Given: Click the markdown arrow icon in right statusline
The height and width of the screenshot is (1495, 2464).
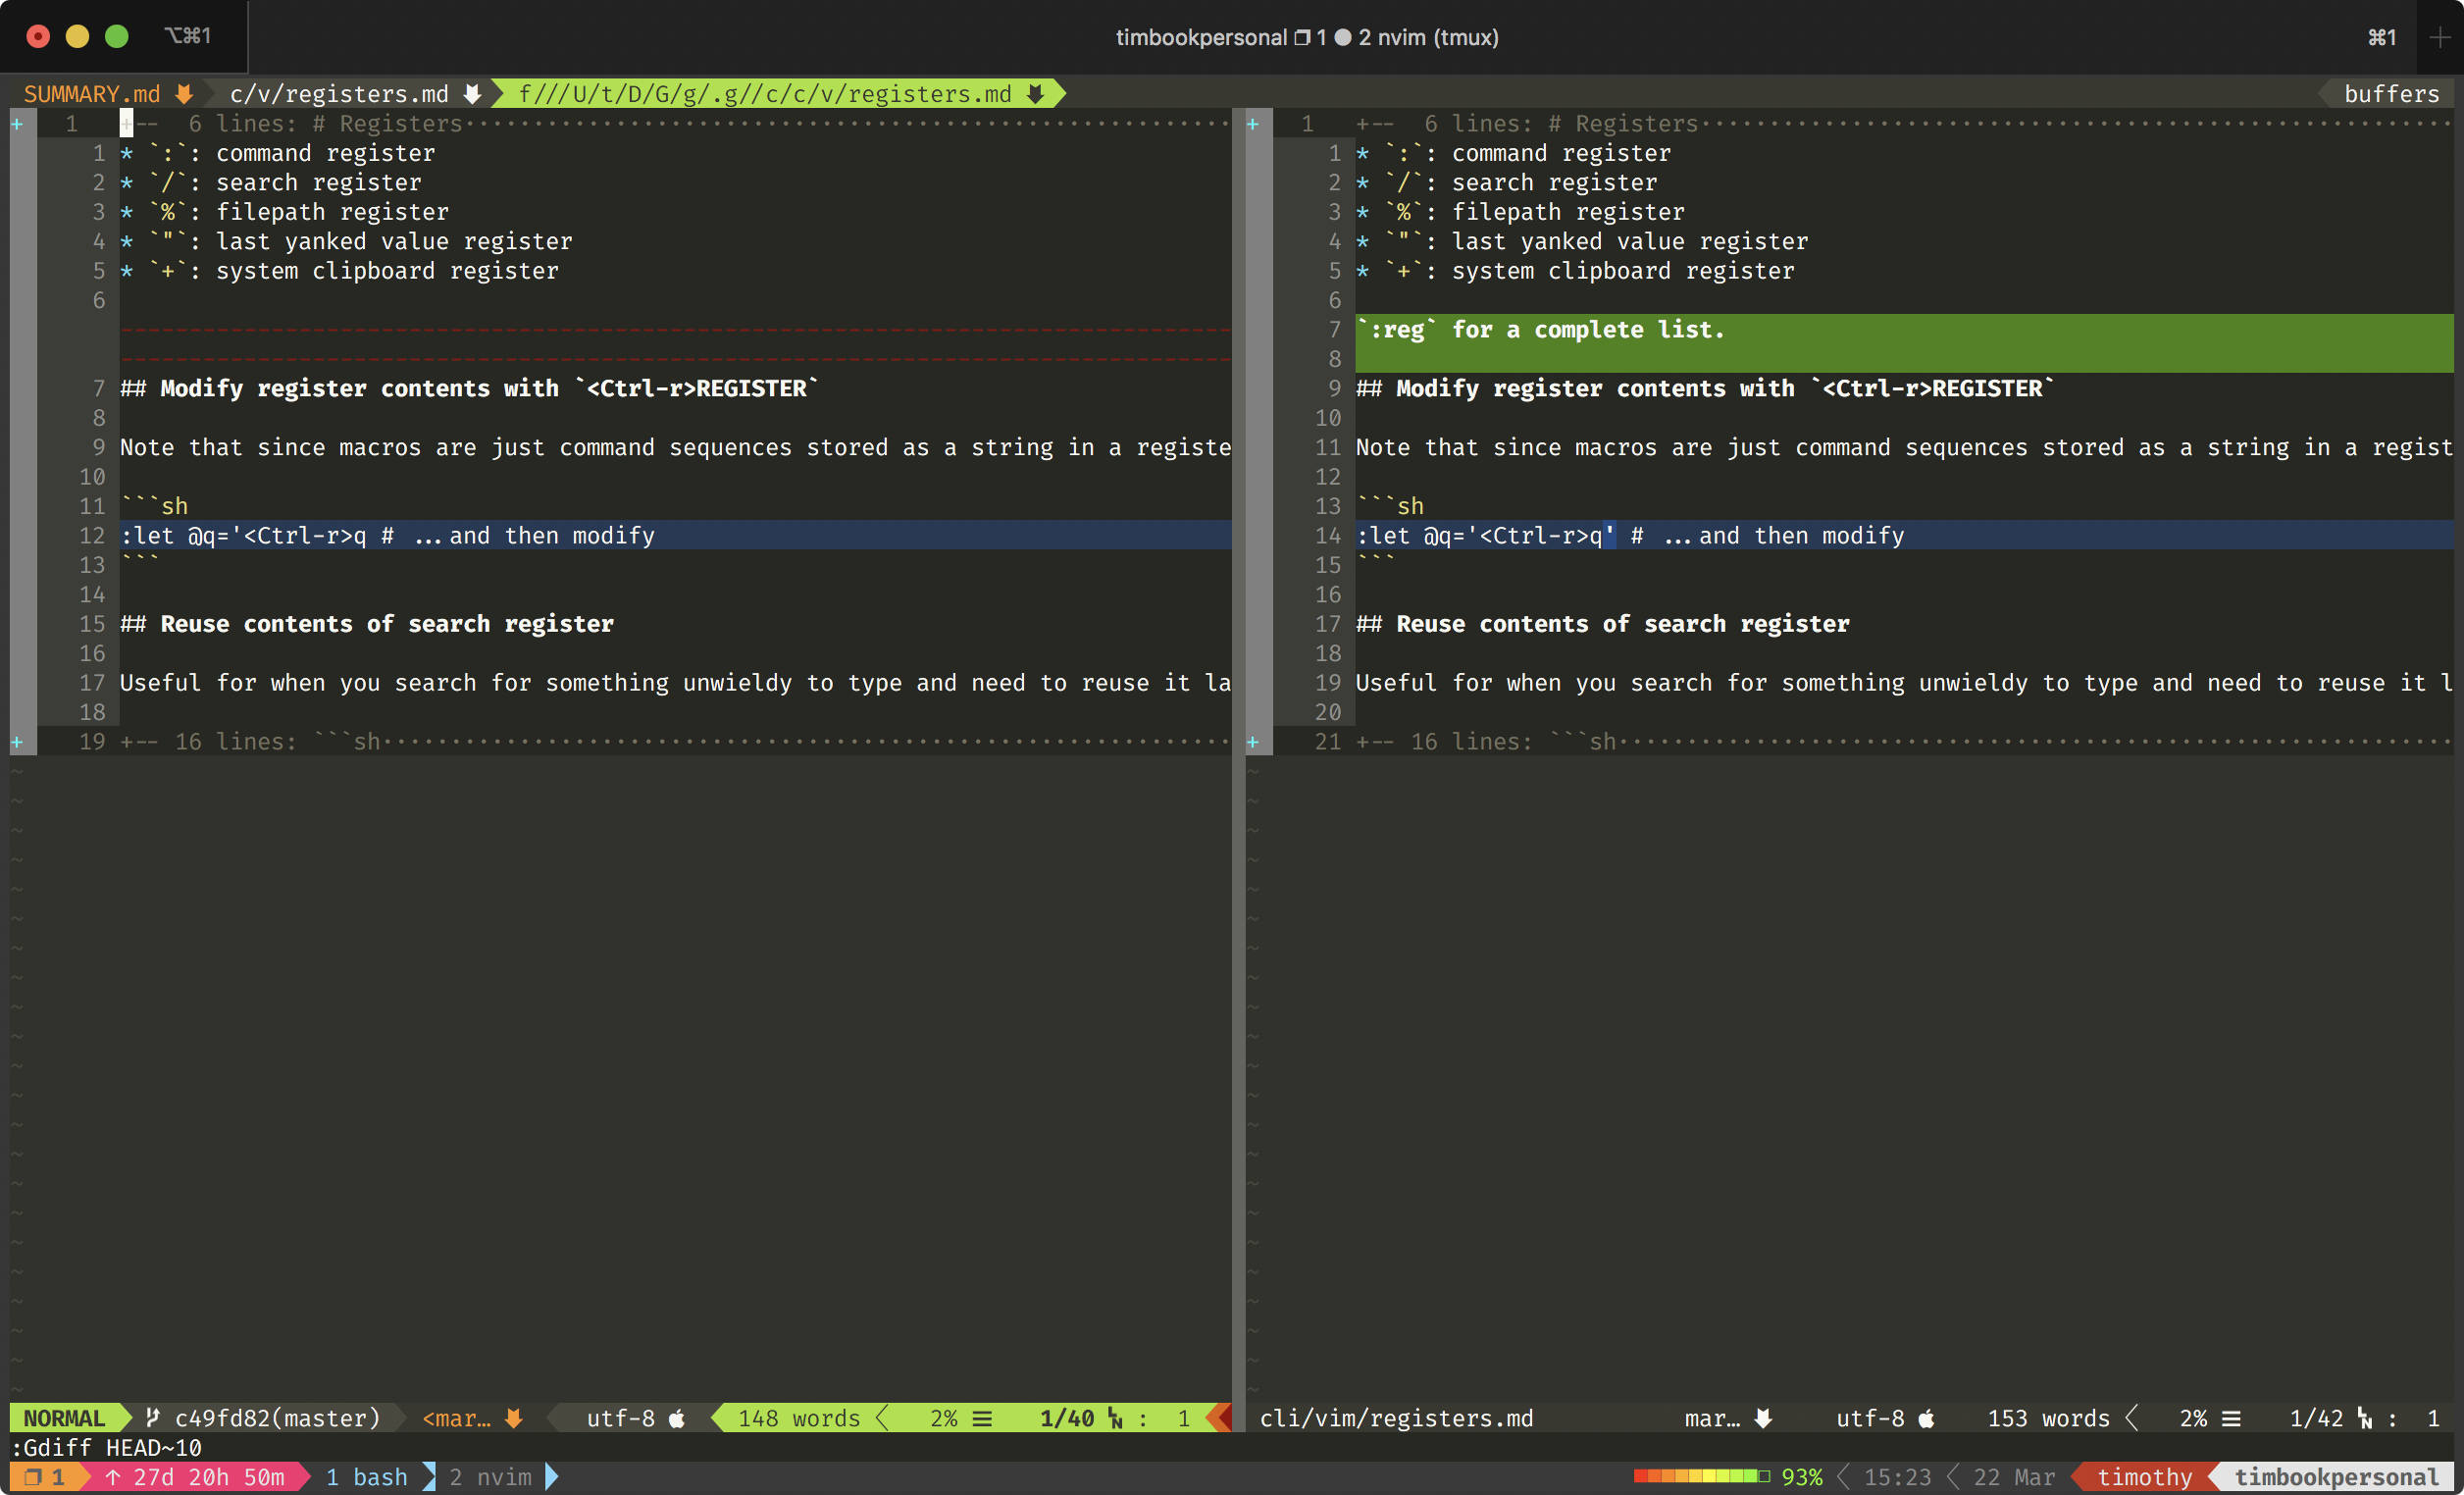Looking at the screenshot, I should click(1763, 1418).
